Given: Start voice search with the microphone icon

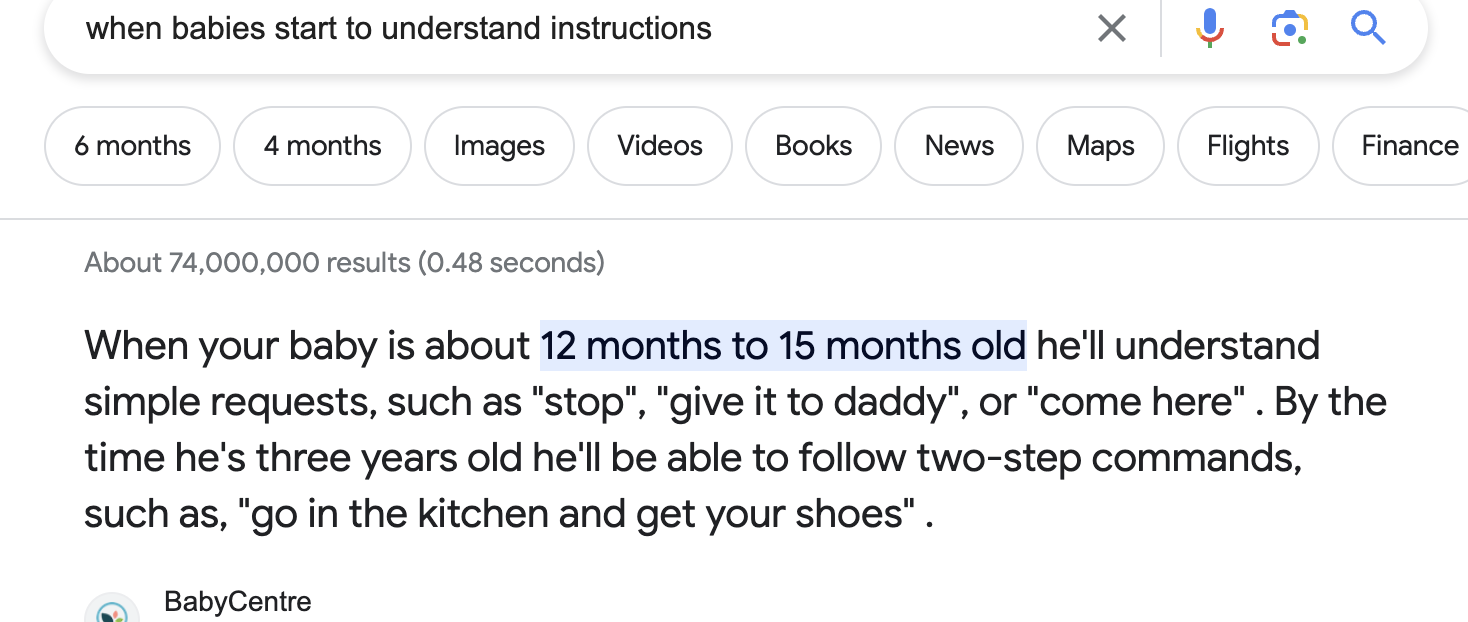Looking at the screenshot, I should pos(1209,29).
